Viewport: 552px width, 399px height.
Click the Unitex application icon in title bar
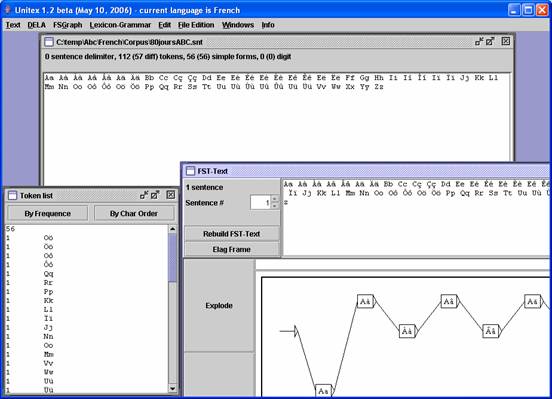click(x=7, y=10)
